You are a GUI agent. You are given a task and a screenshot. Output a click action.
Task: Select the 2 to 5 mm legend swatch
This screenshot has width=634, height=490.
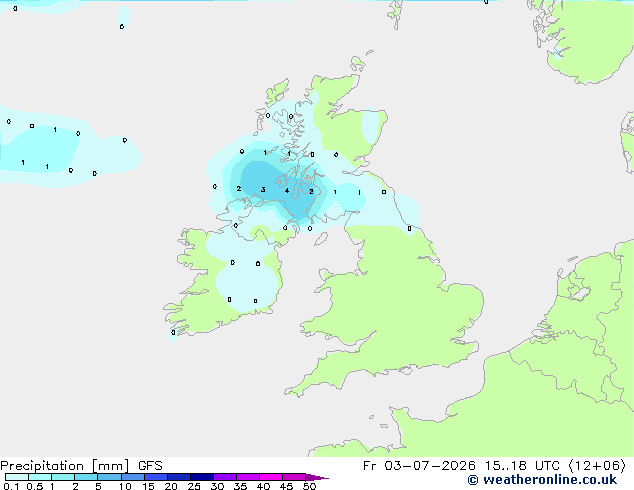pyautogui.click(x=86, y=477)
